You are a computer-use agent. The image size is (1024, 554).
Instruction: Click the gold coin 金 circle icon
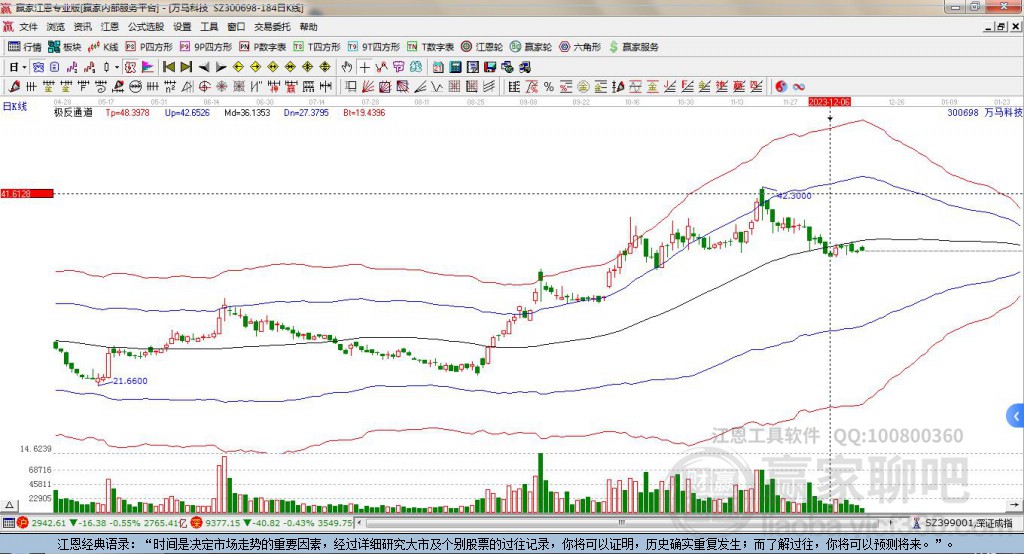click(x=583, y=86)
